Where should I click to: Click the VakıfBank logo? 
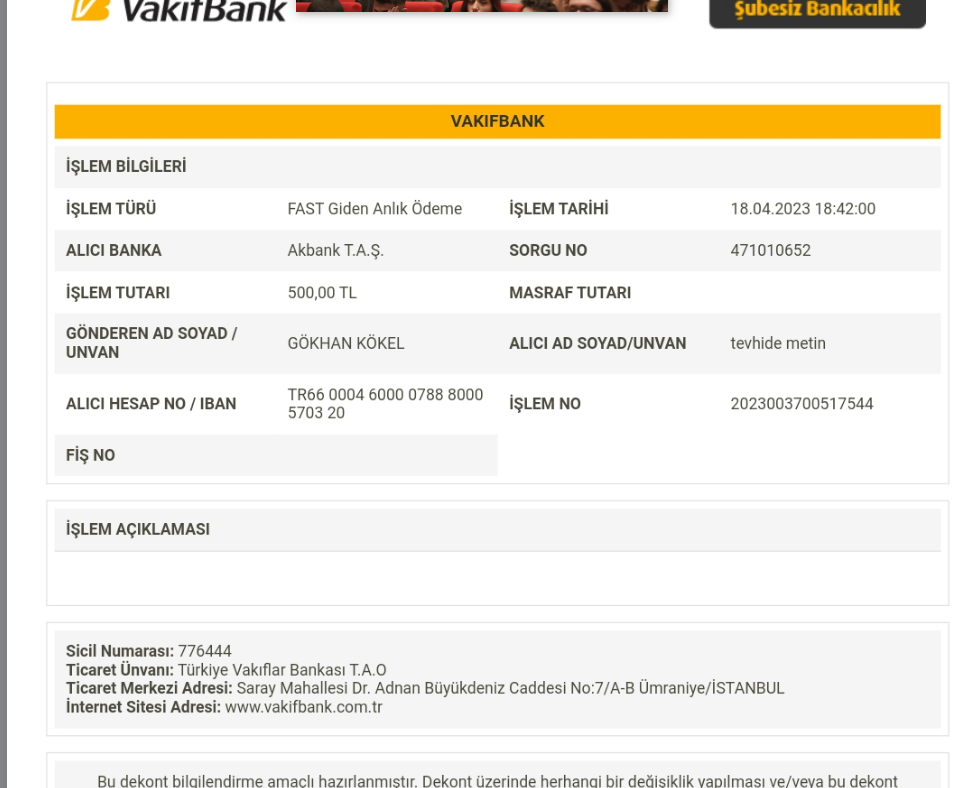pyautogui.click(x=179, y=10)
